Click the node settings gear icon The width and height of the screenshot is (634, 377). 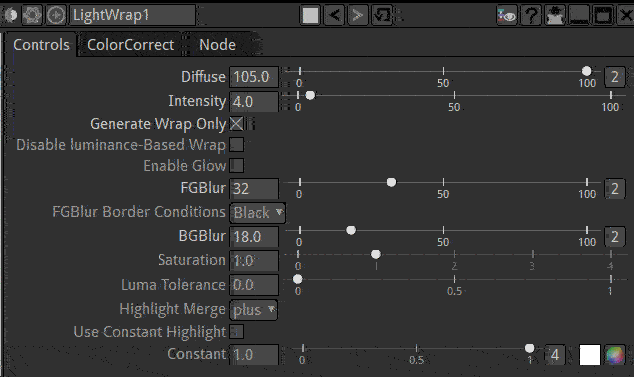[x=32, y=15]
